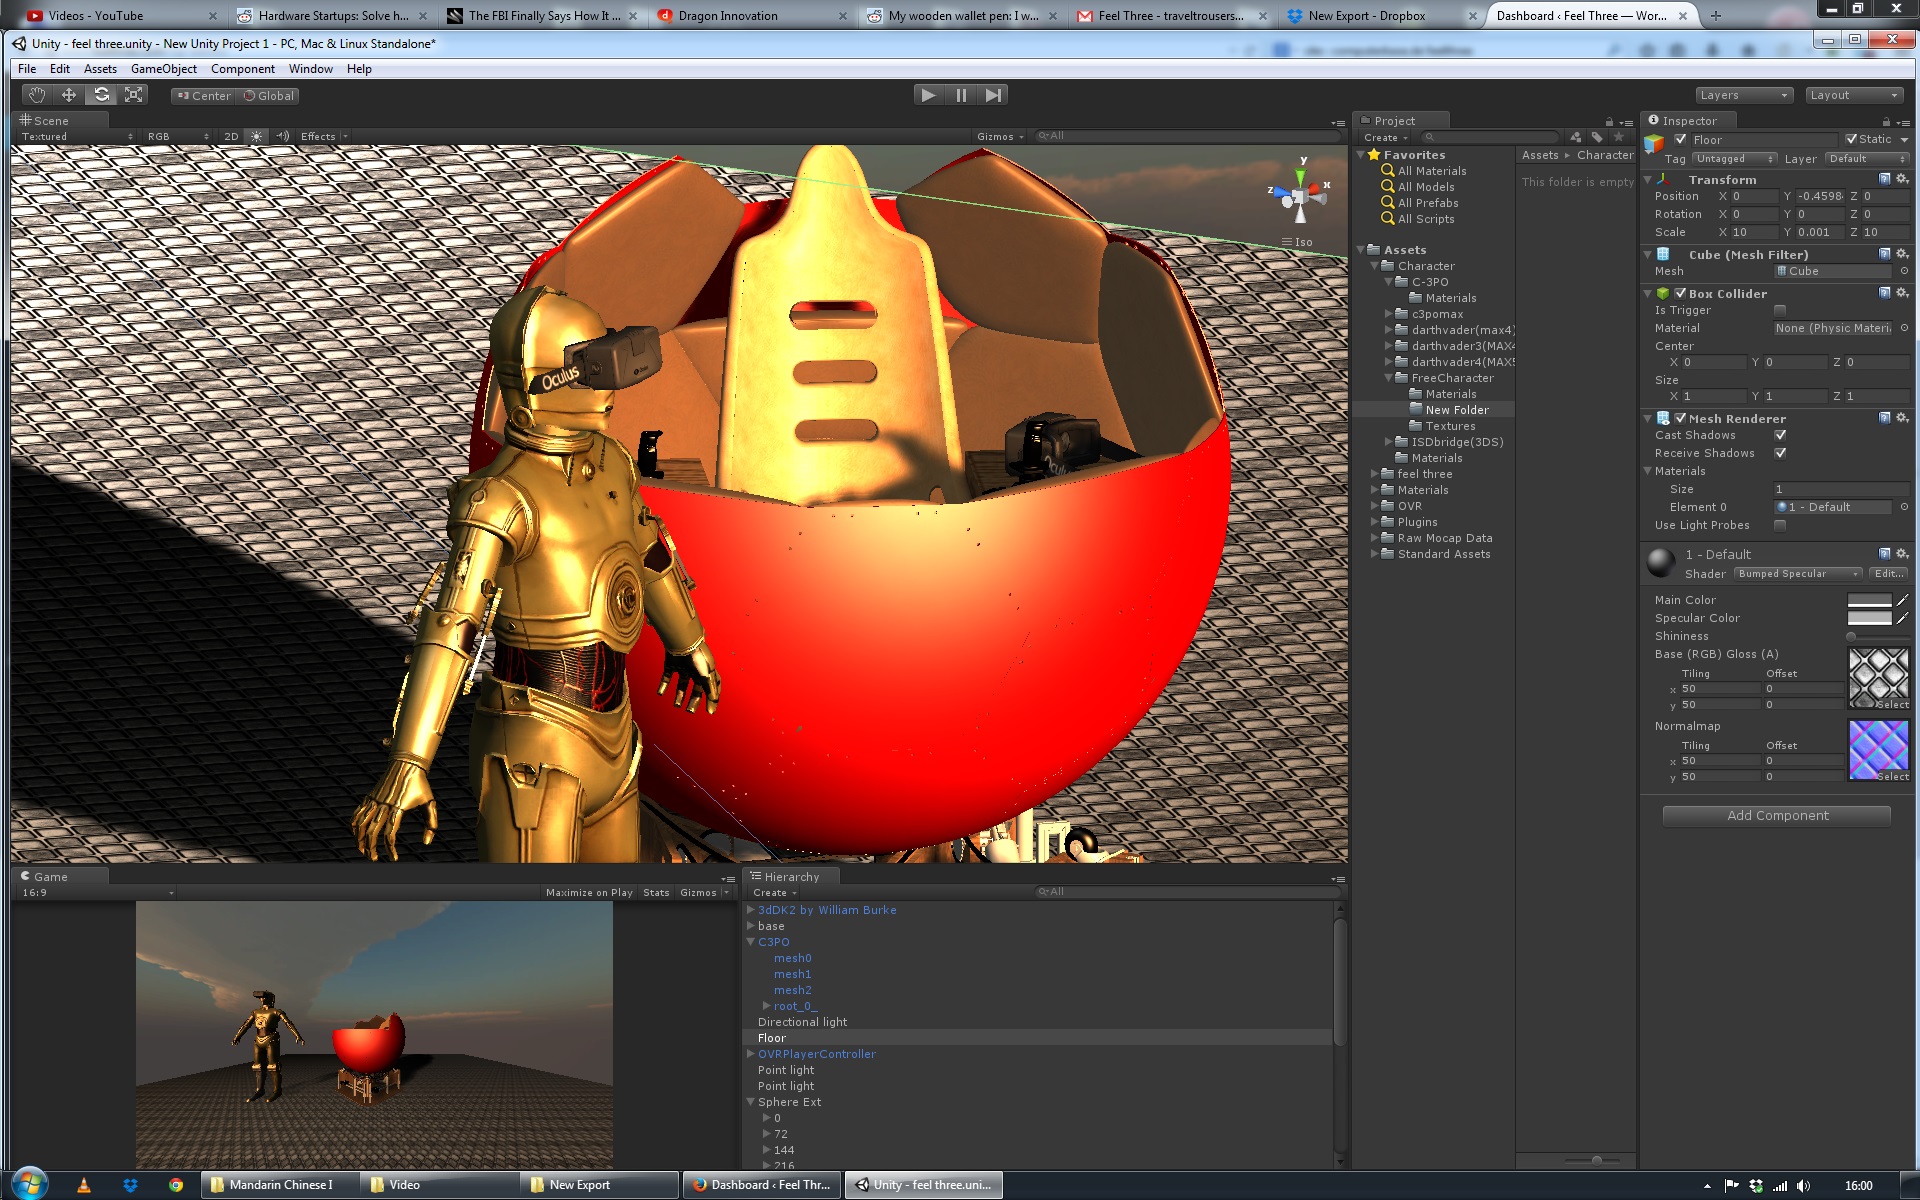Click the Pause button

[x=960, y=95]
